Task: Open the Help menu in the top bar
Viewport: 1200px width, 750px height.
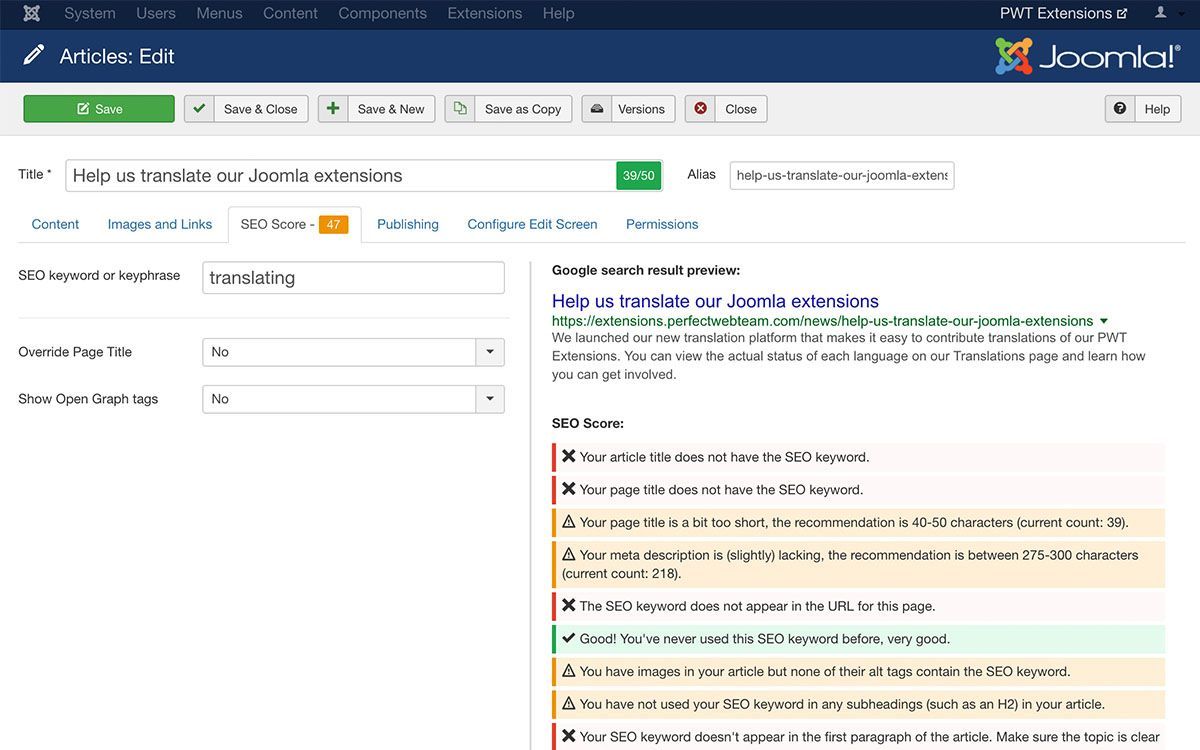Action: point(558,13)
